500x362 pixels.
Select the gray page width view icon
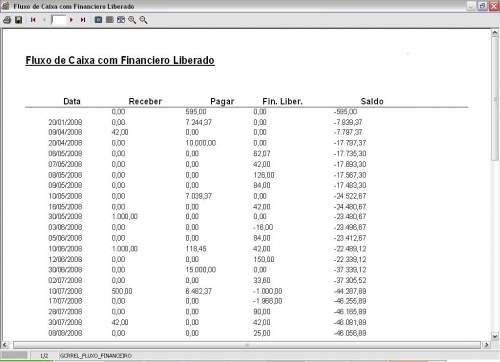coord(110,20)
